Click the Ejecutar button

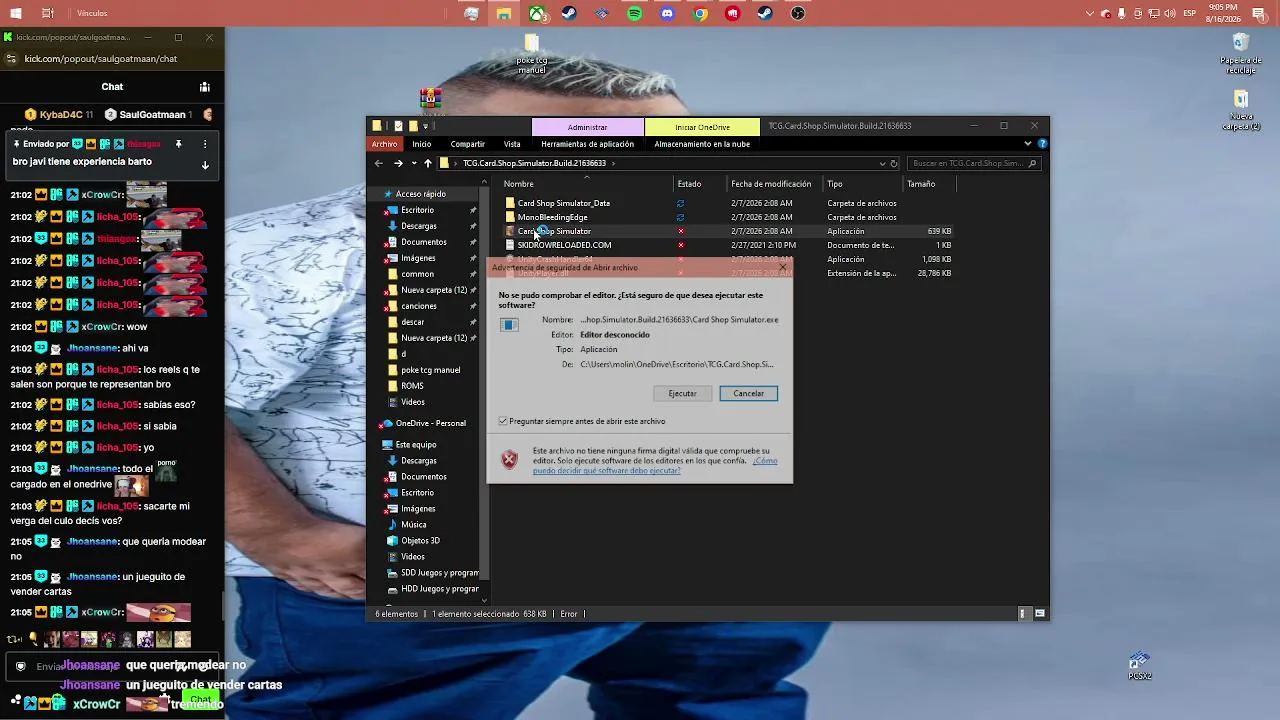point(682,393)
